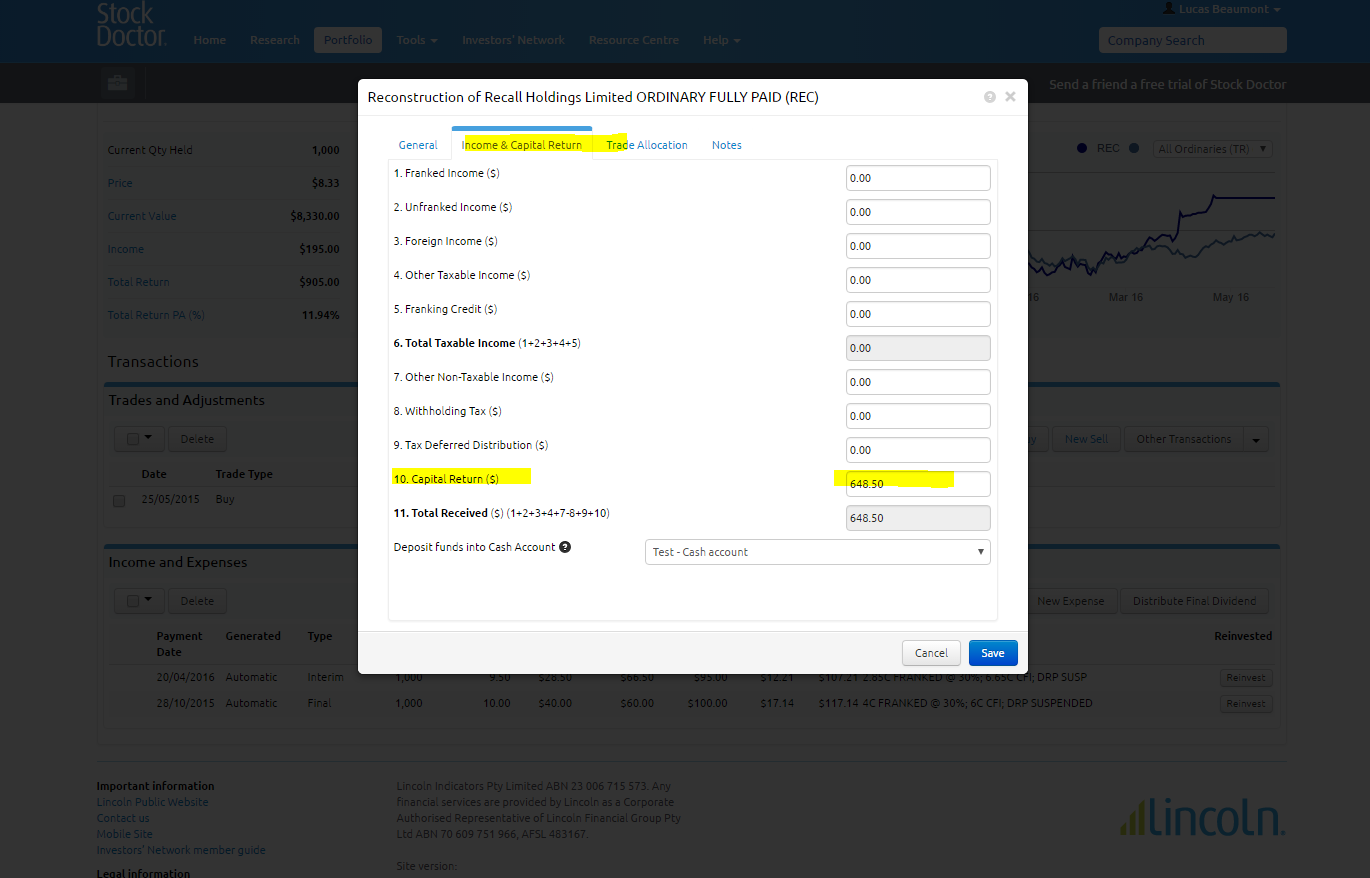Open Investors' Network page

tap(513, 40)
